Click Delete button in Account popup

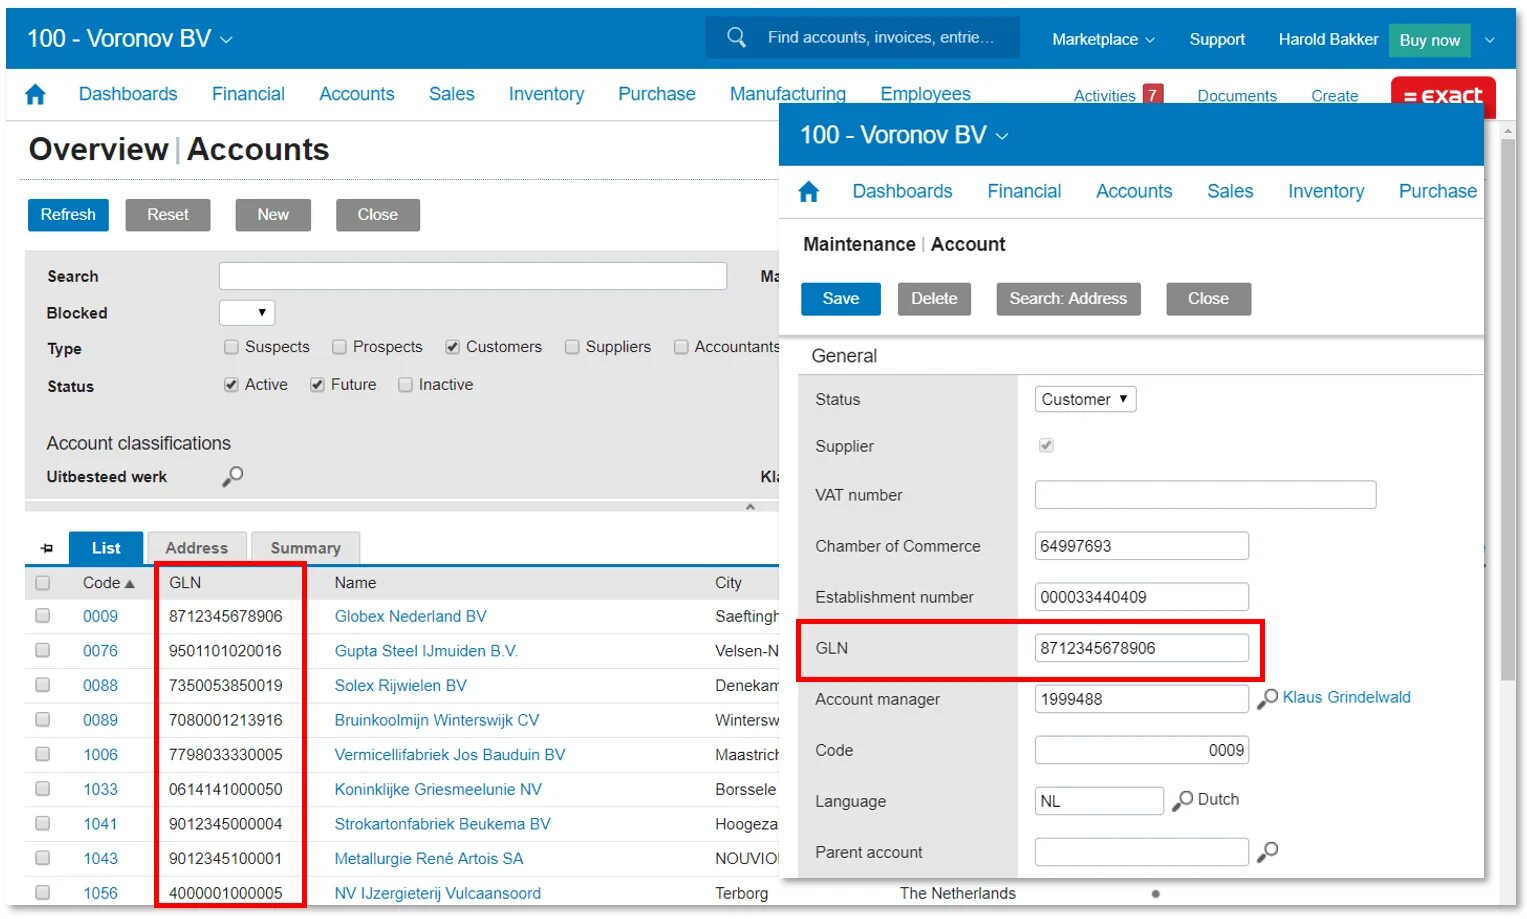click(x=934, y=299)
